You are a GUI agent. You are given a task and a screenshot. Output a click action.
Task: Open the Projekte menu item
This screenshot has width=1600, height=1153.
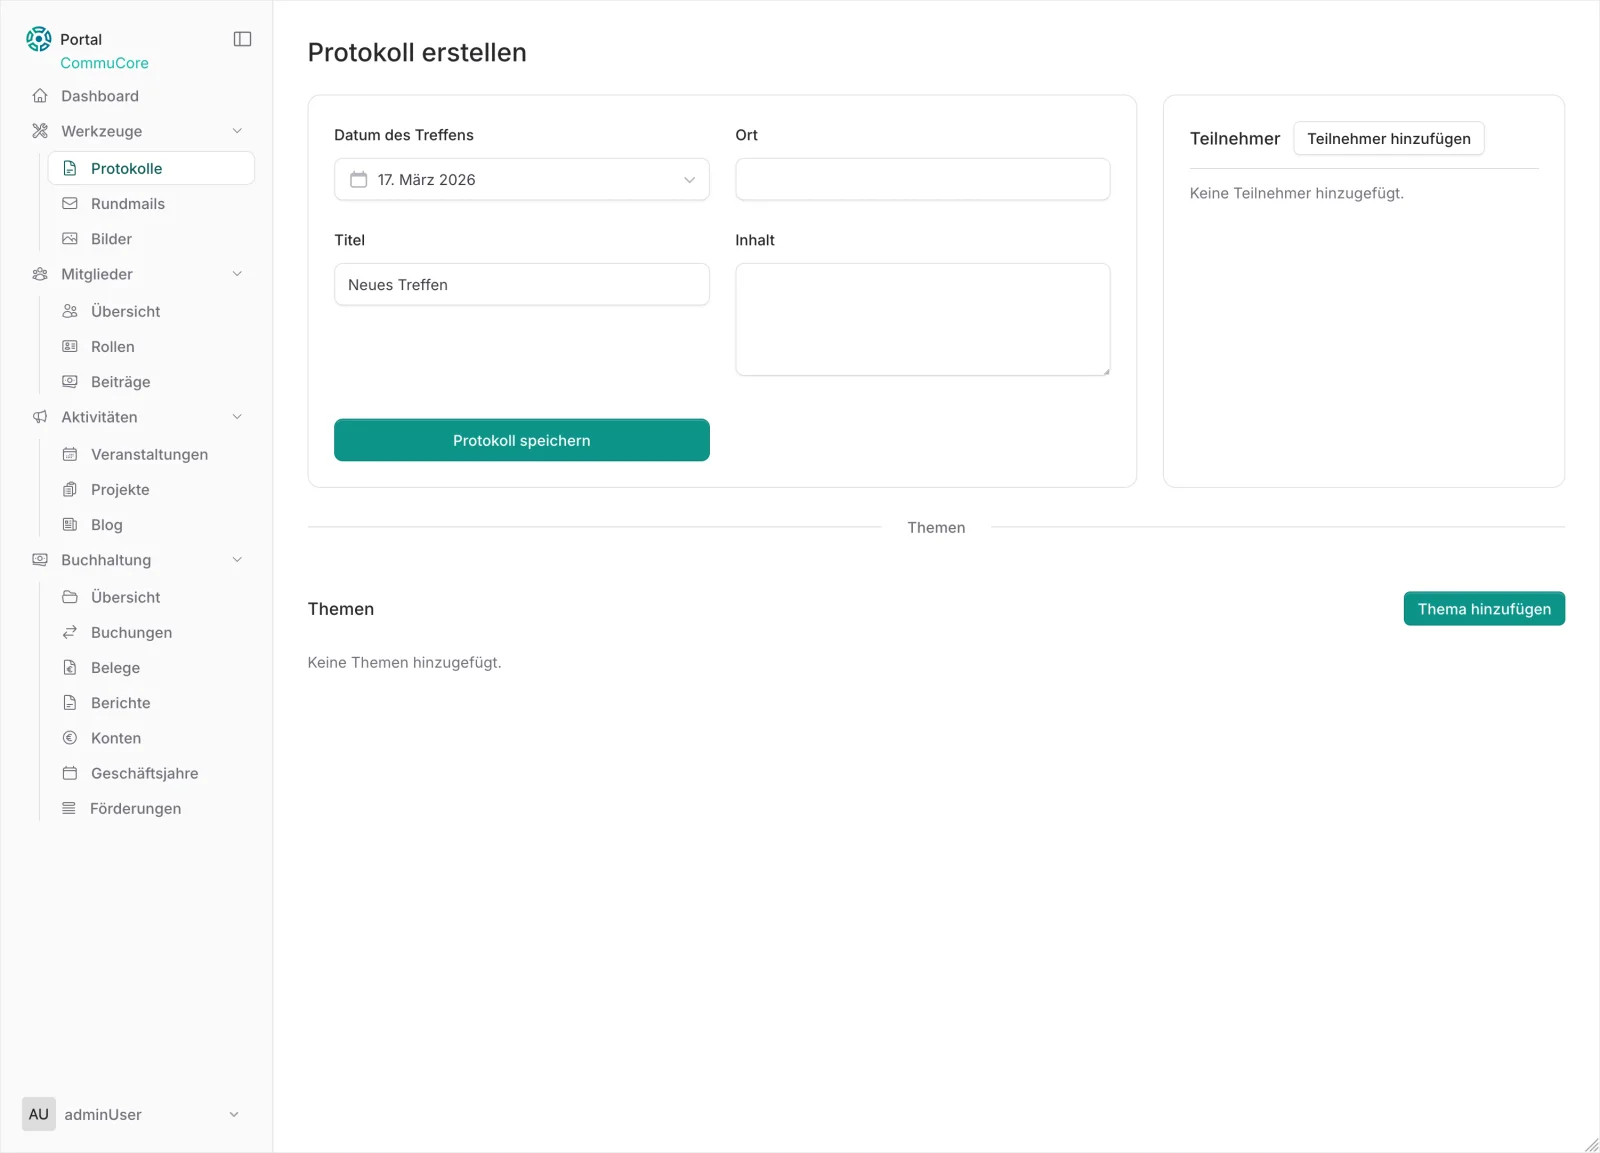pos(120,490)
